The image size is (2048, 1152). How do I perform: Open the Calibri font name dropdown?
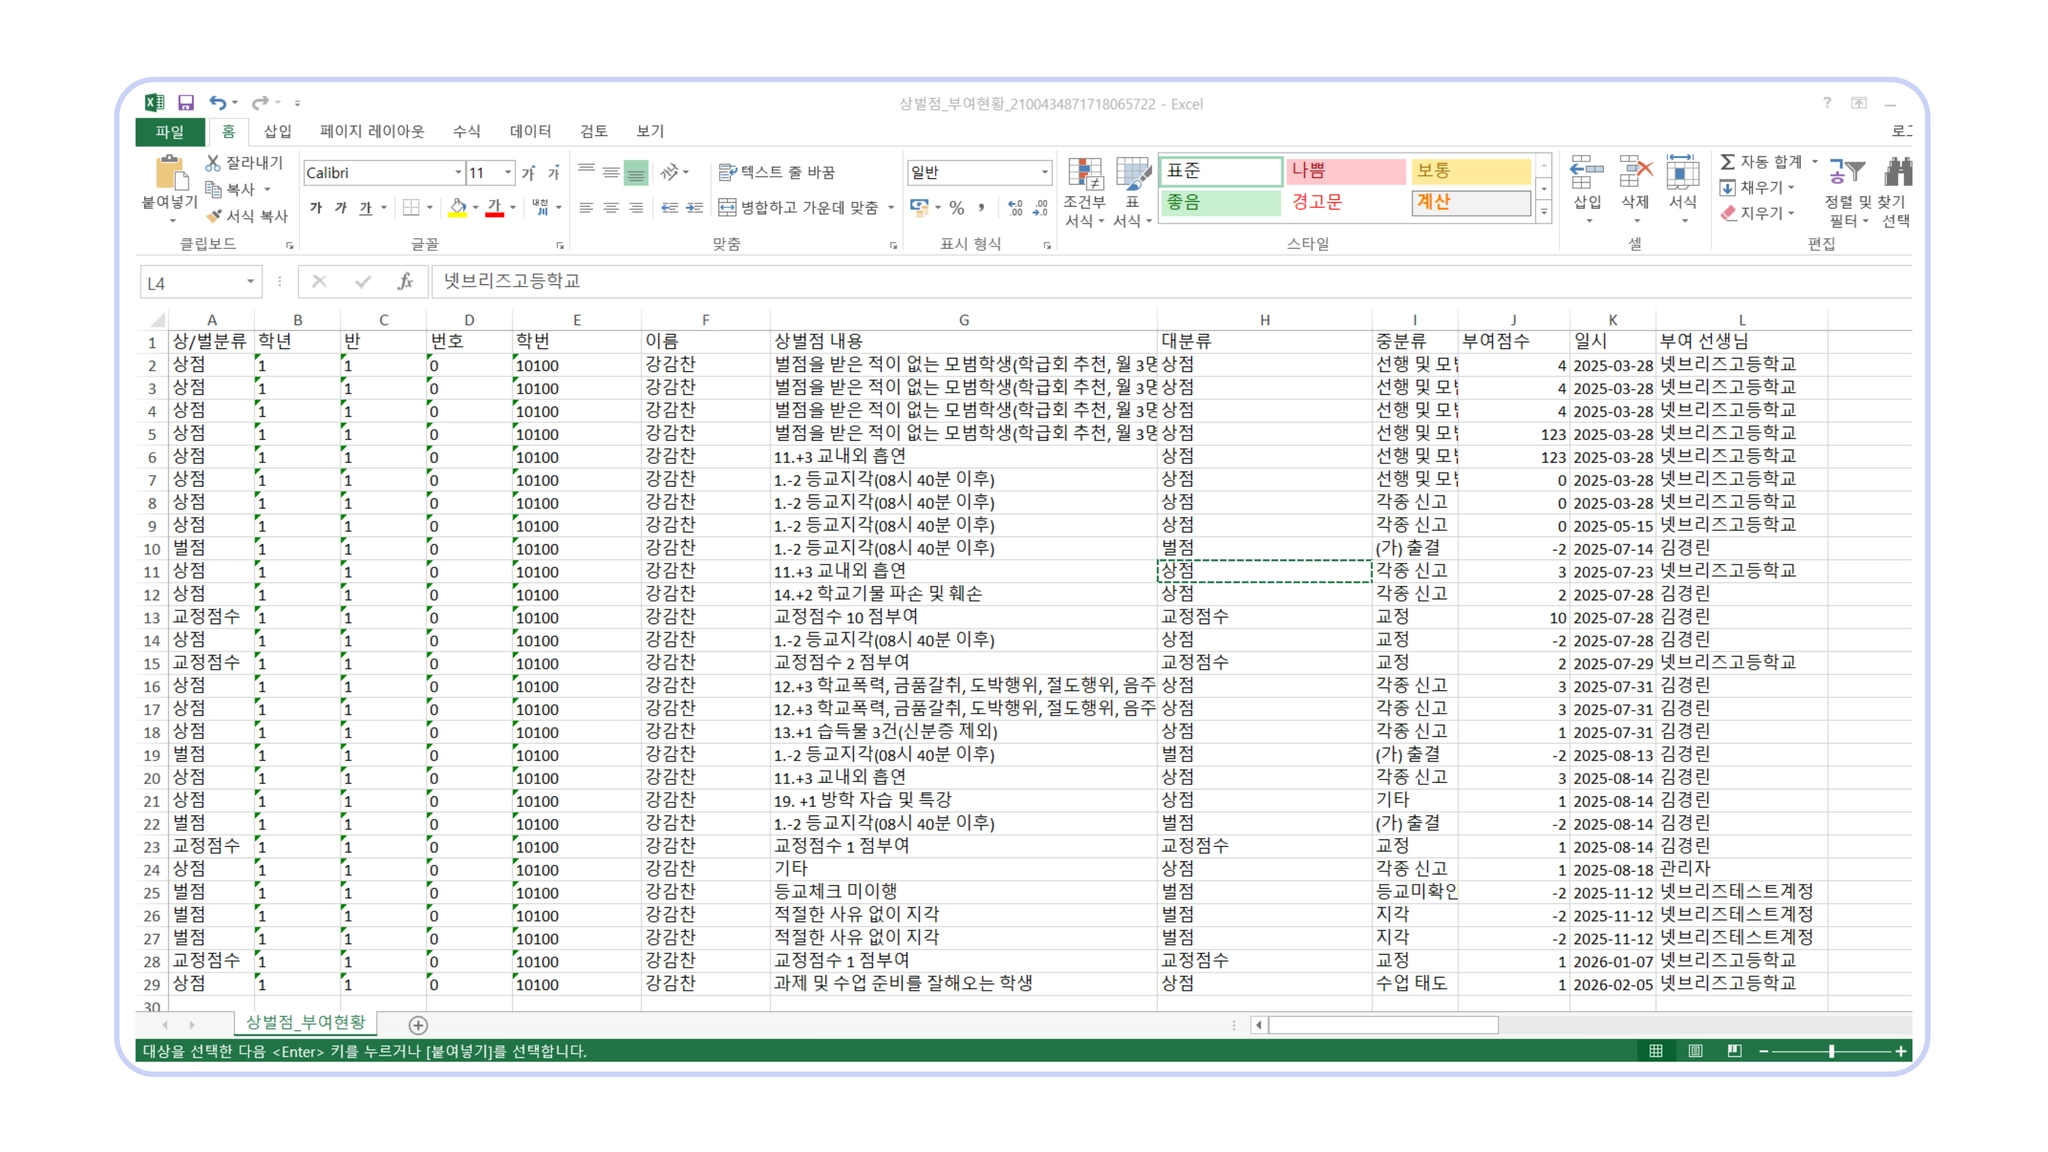click(x=458, y=173)
